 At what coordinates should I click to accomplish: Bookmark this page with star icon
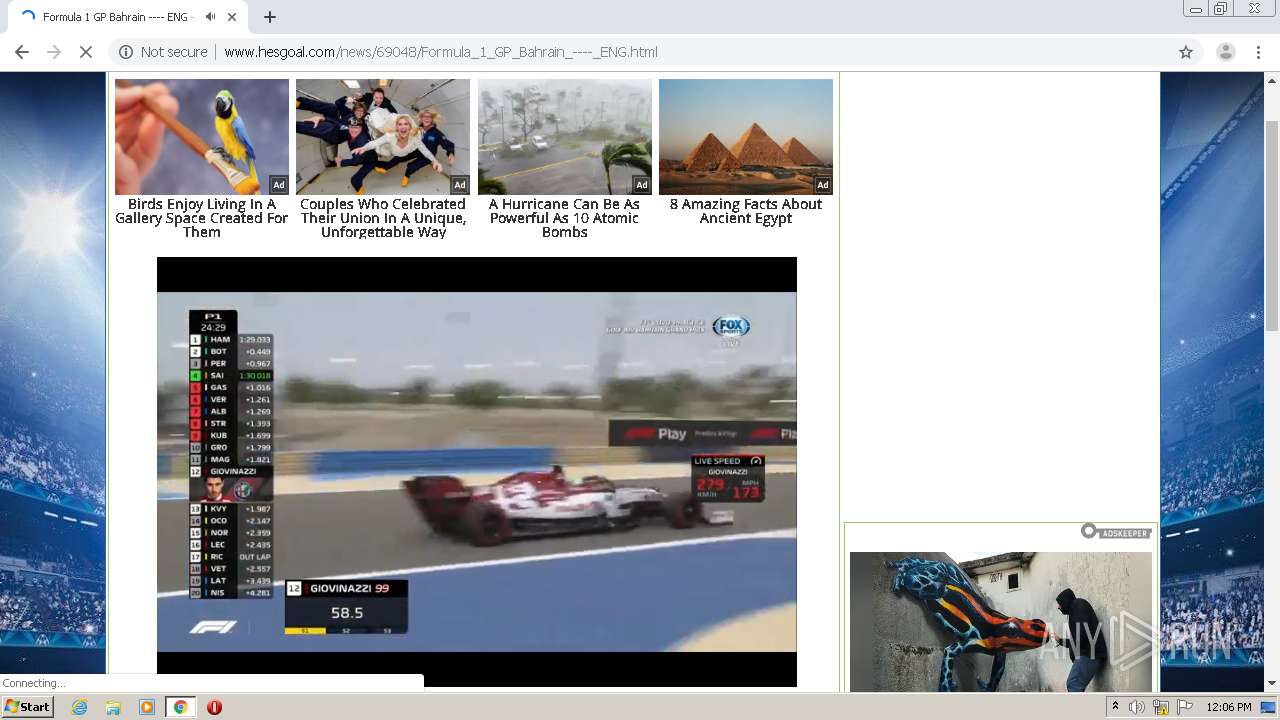[x=1186, y=52]
